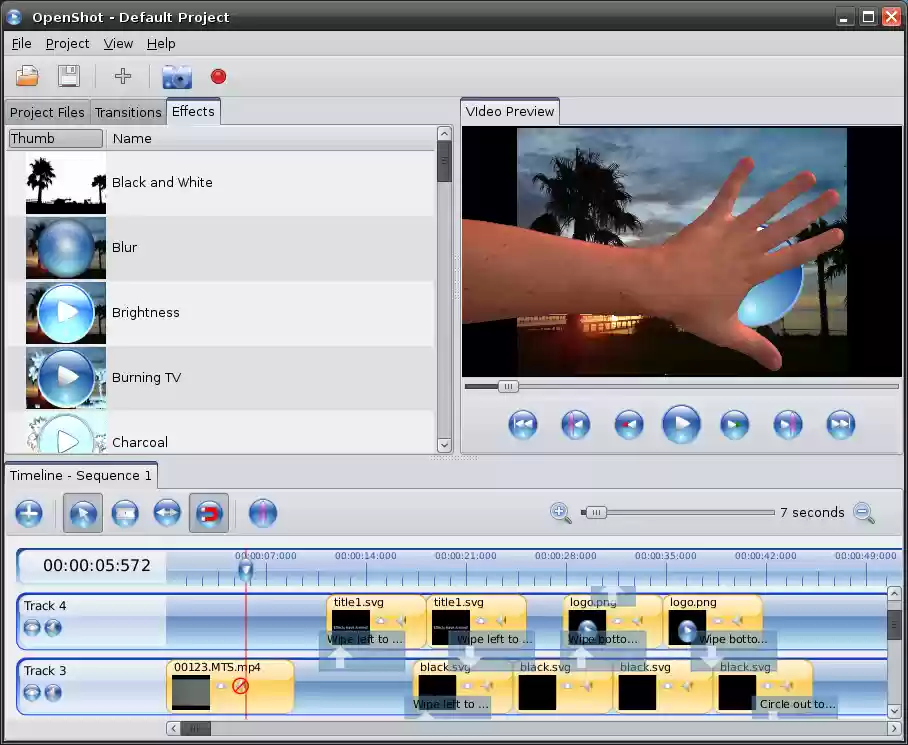Screen dimensions: 908x745
Task: Switch to the Transitions tab
Action: tap(128, 112)
